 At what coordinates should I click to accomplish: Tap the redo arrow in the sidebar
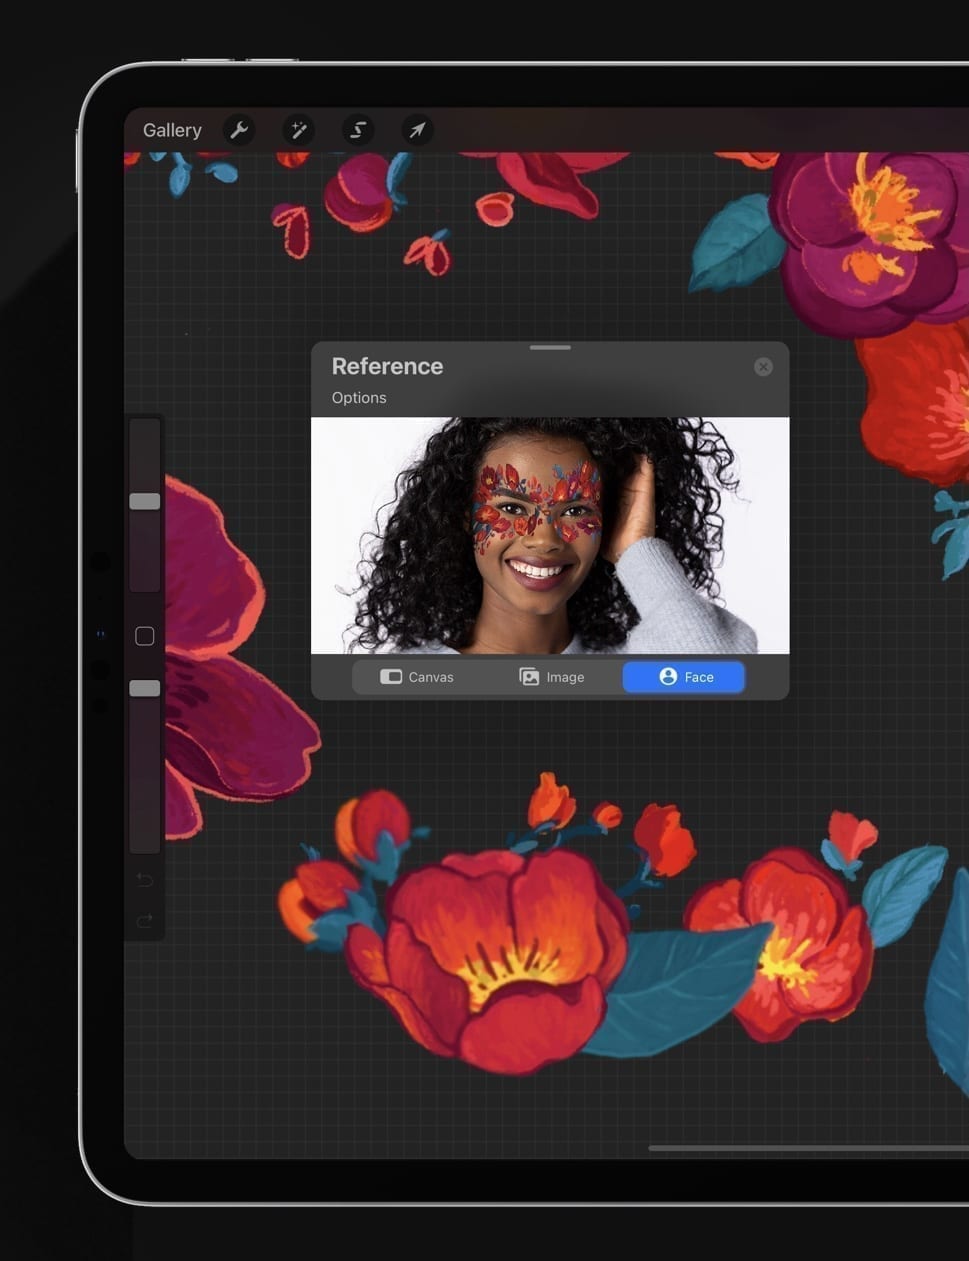point(144,919)
